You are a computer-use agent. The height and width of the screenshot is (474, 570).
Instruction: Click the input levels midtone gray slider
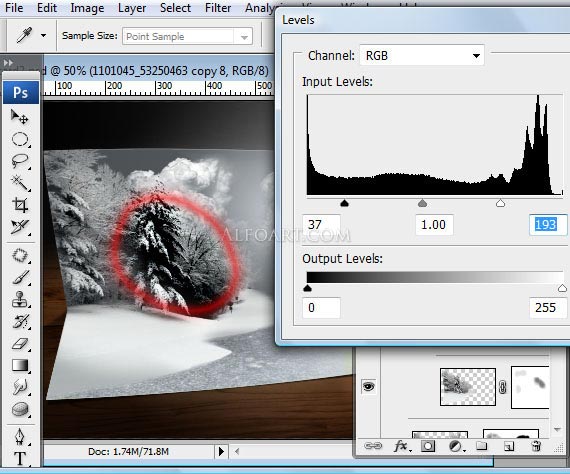(422, 203)
